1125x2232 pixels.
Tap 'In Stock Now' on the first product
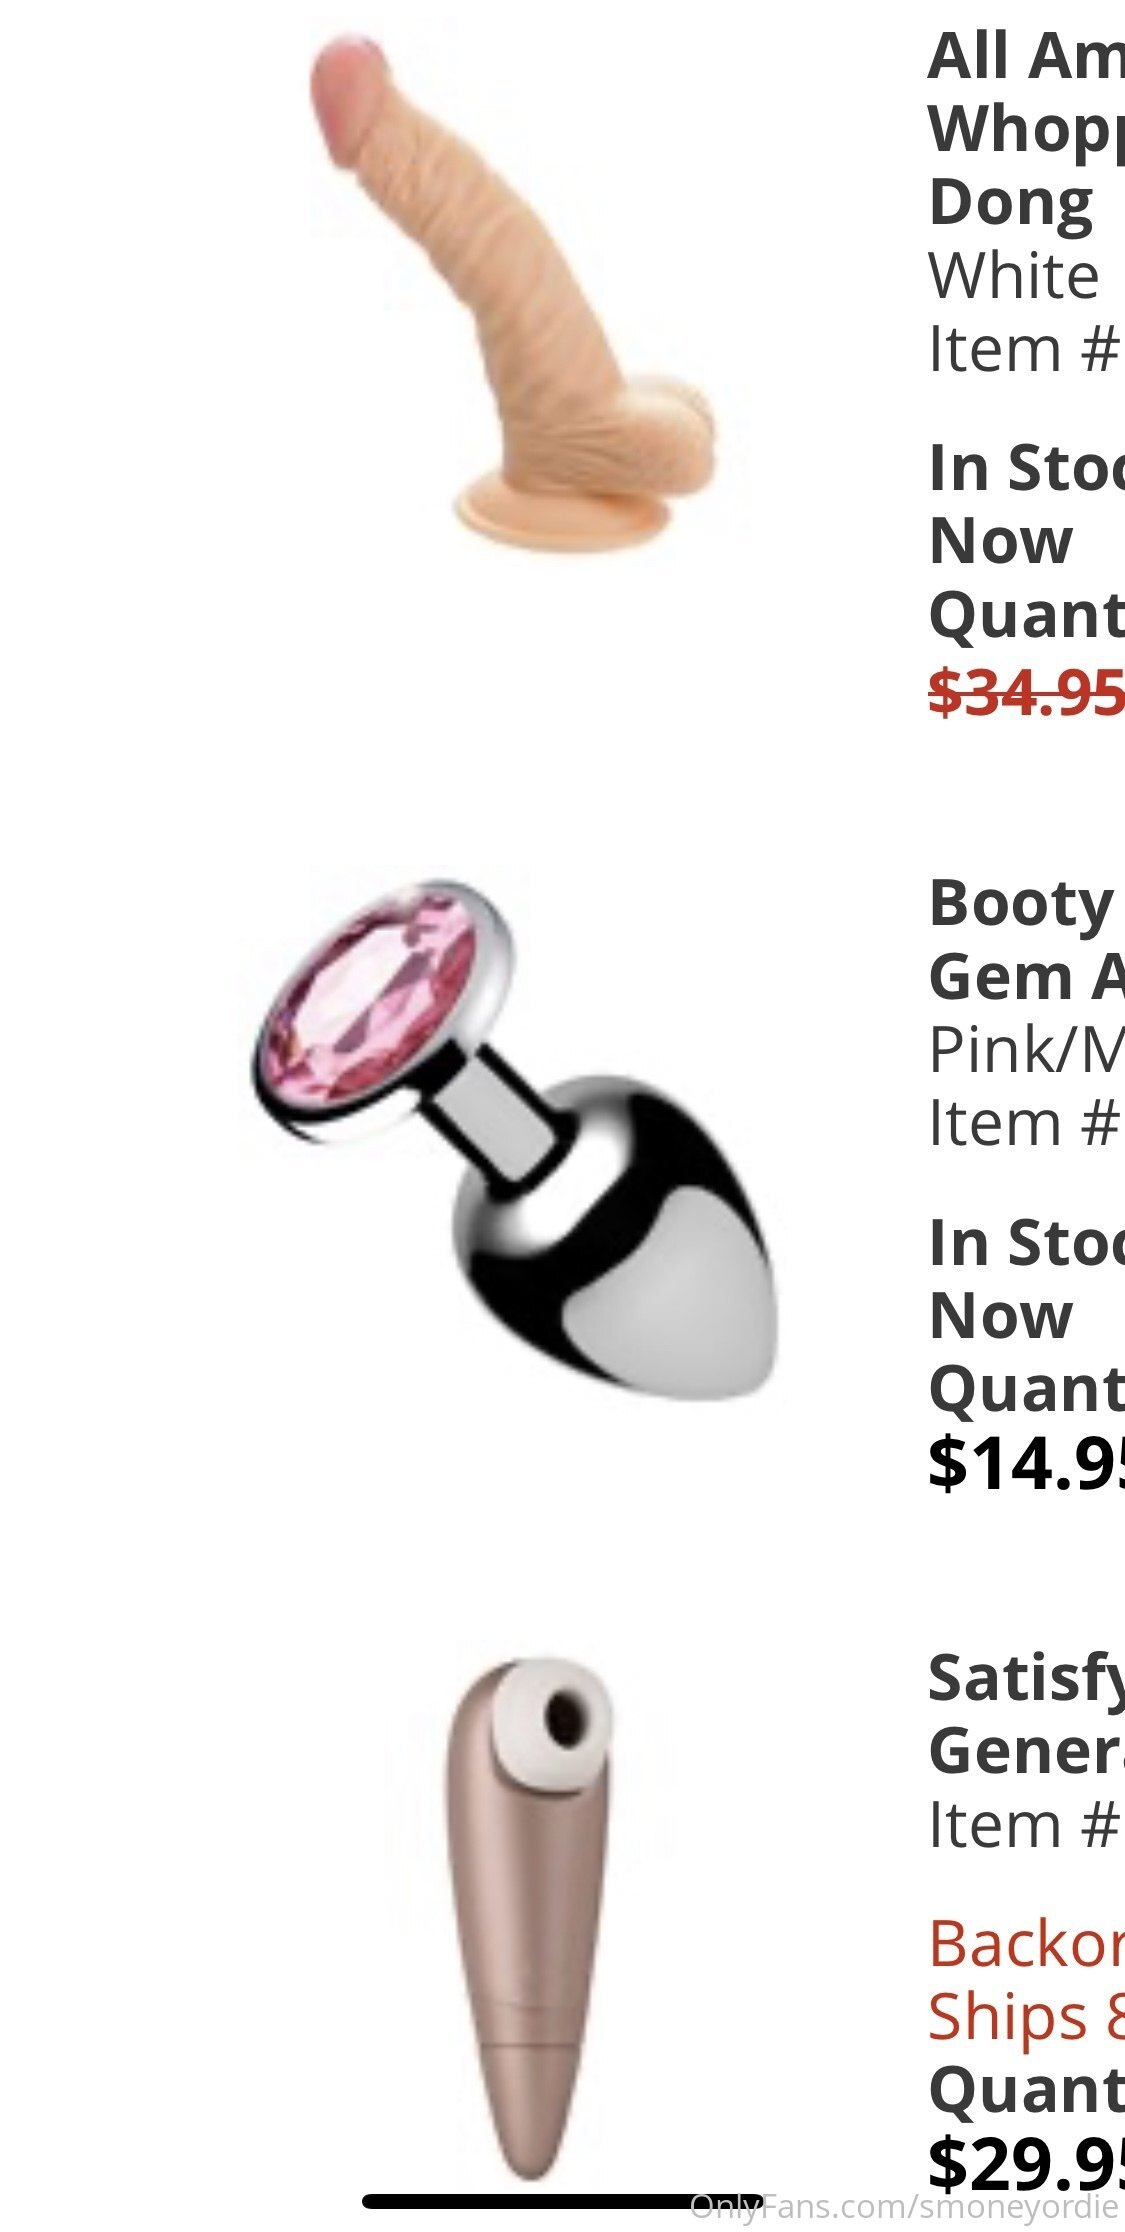[x=1026, y=504]
